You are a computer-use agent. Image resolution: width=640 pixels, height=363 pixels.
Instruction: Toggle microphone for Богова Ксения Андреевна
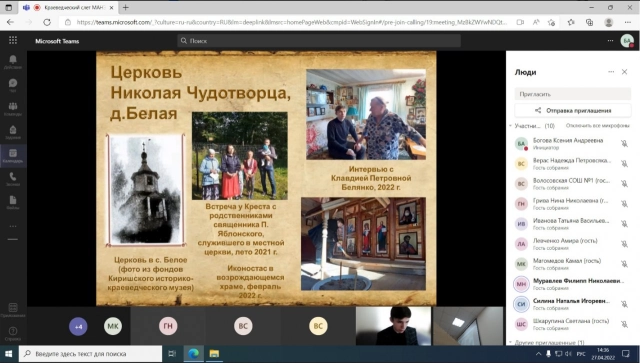point(624,144)
